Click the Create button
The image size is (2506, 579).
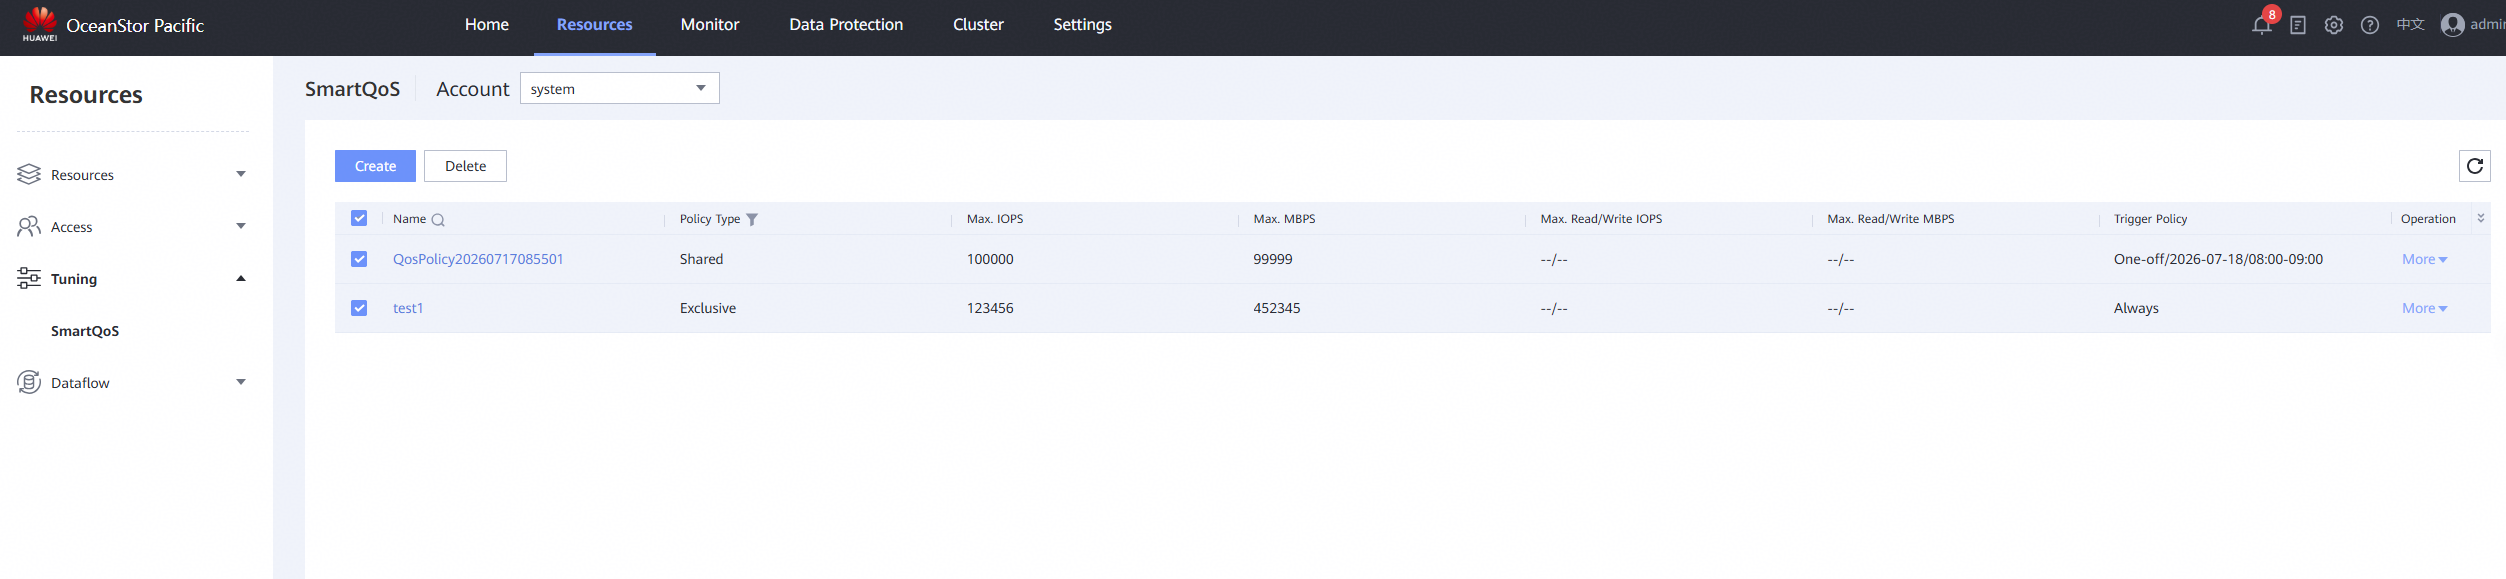point(375,166)
